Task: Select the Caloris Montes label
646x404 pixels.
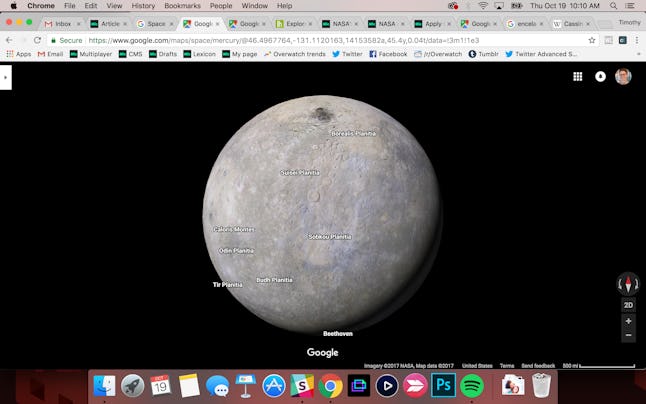Action: coord(234,229)
